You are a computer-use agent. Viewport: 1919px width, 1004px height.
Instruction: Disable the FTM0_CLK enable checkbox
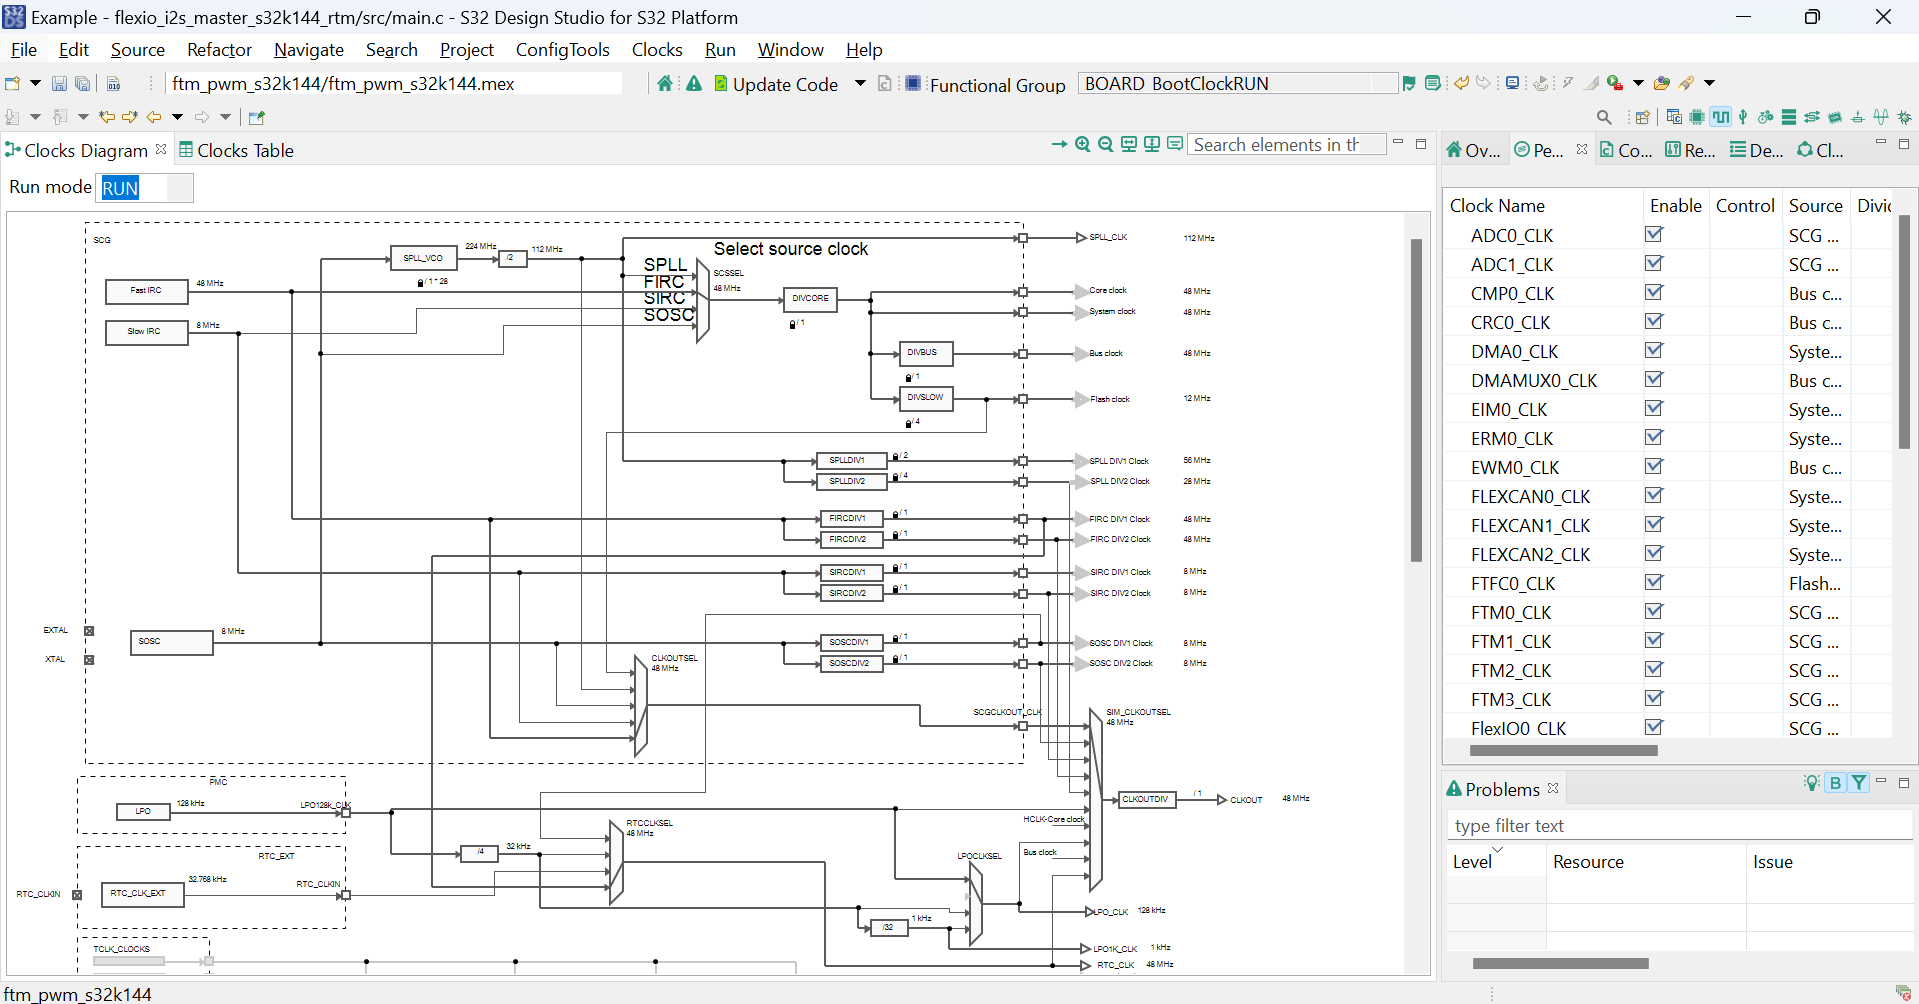click(x=1654, y=612)
